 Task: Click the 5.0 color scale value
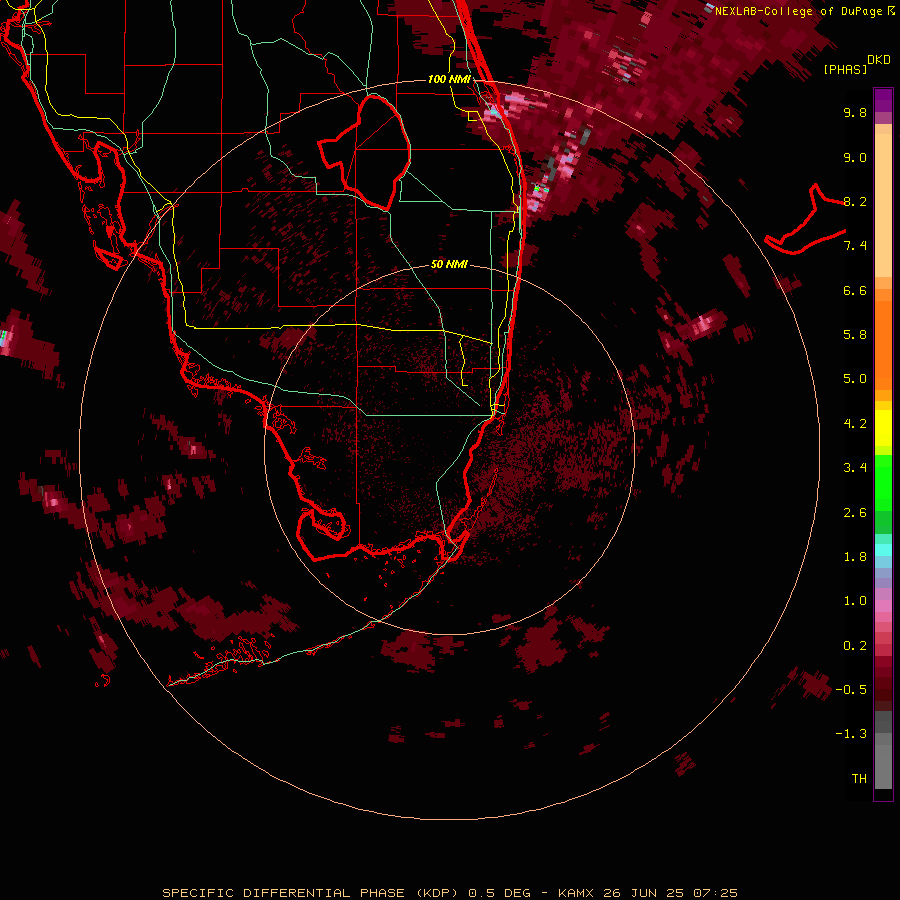tap(855, 379)
